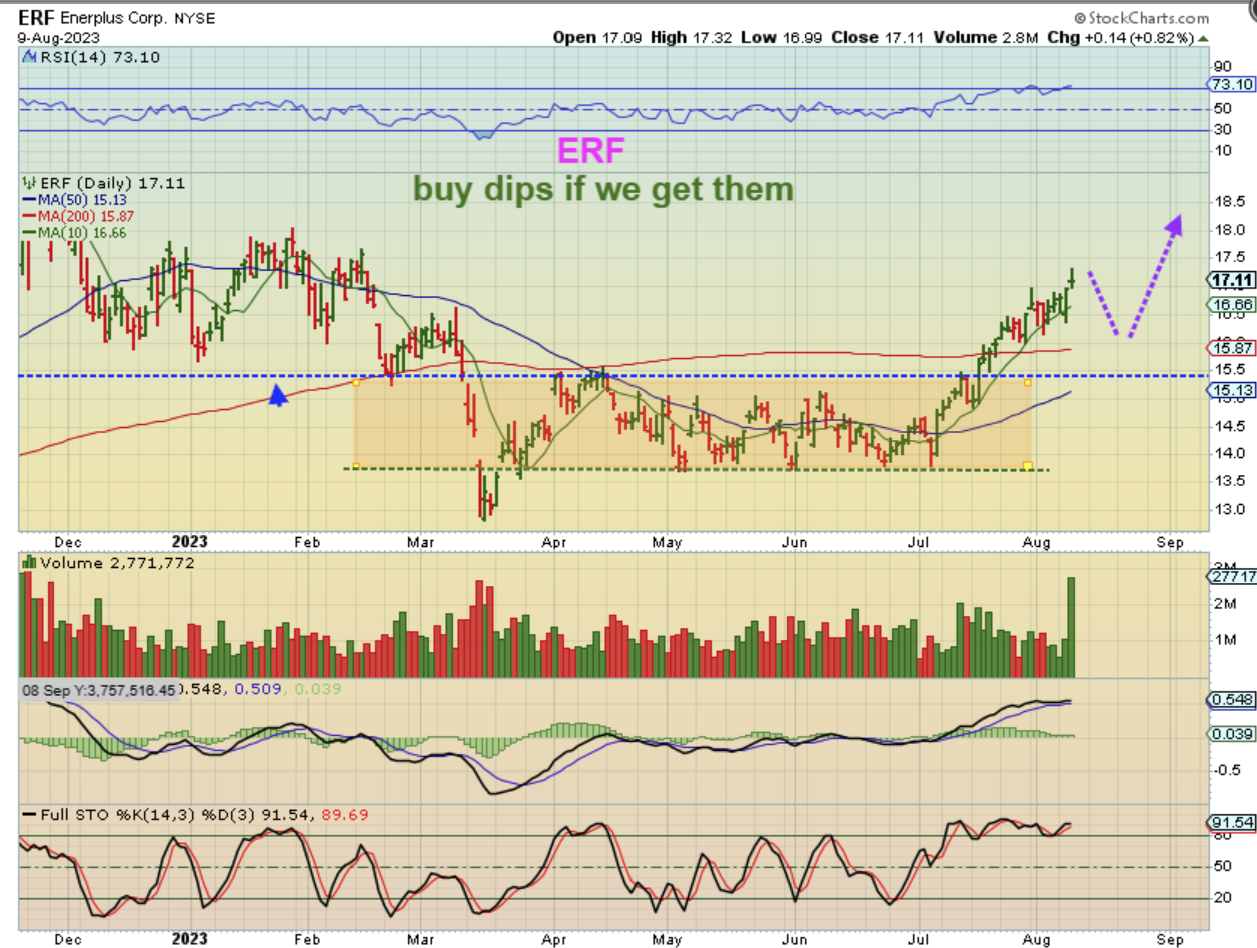1257x948 pixels.
Task: Click the 17.11 price tag on right axis
Action: tap(1231, 280)
